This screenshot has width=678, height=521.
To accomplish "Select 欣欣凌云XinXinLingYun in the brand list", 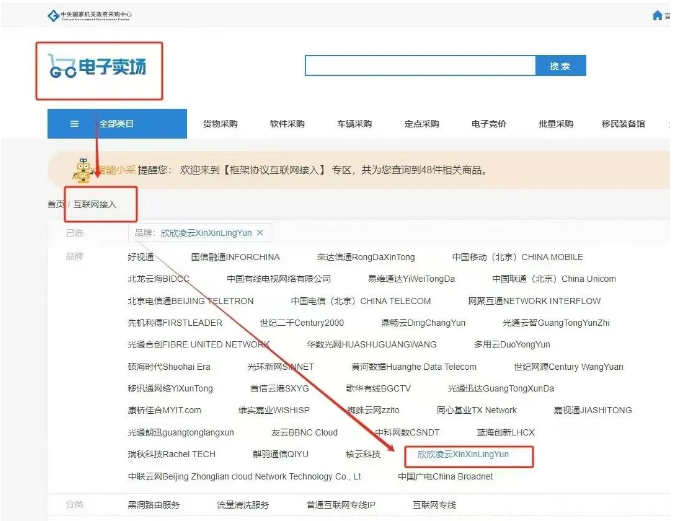I will pyautogui.click(x=463, y=454).
